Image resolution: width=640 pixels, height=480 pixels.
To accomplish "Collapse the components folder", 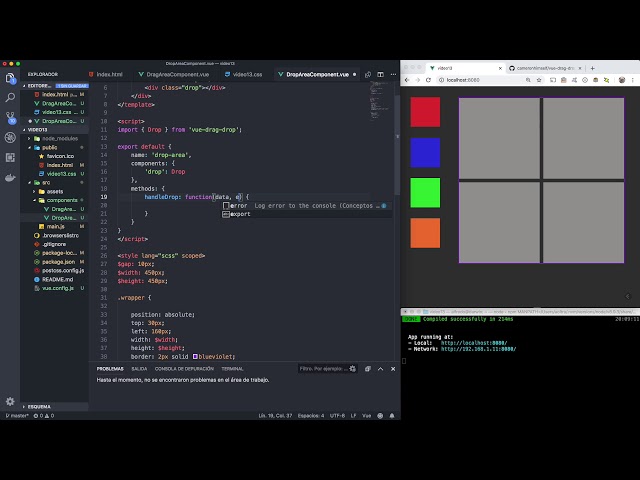I will [34, 200].
